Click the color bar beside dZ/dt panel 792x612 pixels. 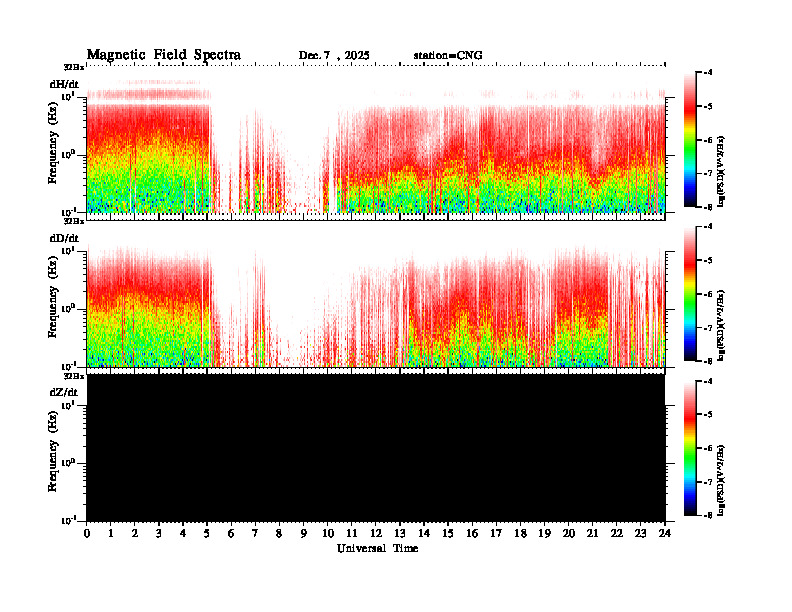tap(690, 448)
